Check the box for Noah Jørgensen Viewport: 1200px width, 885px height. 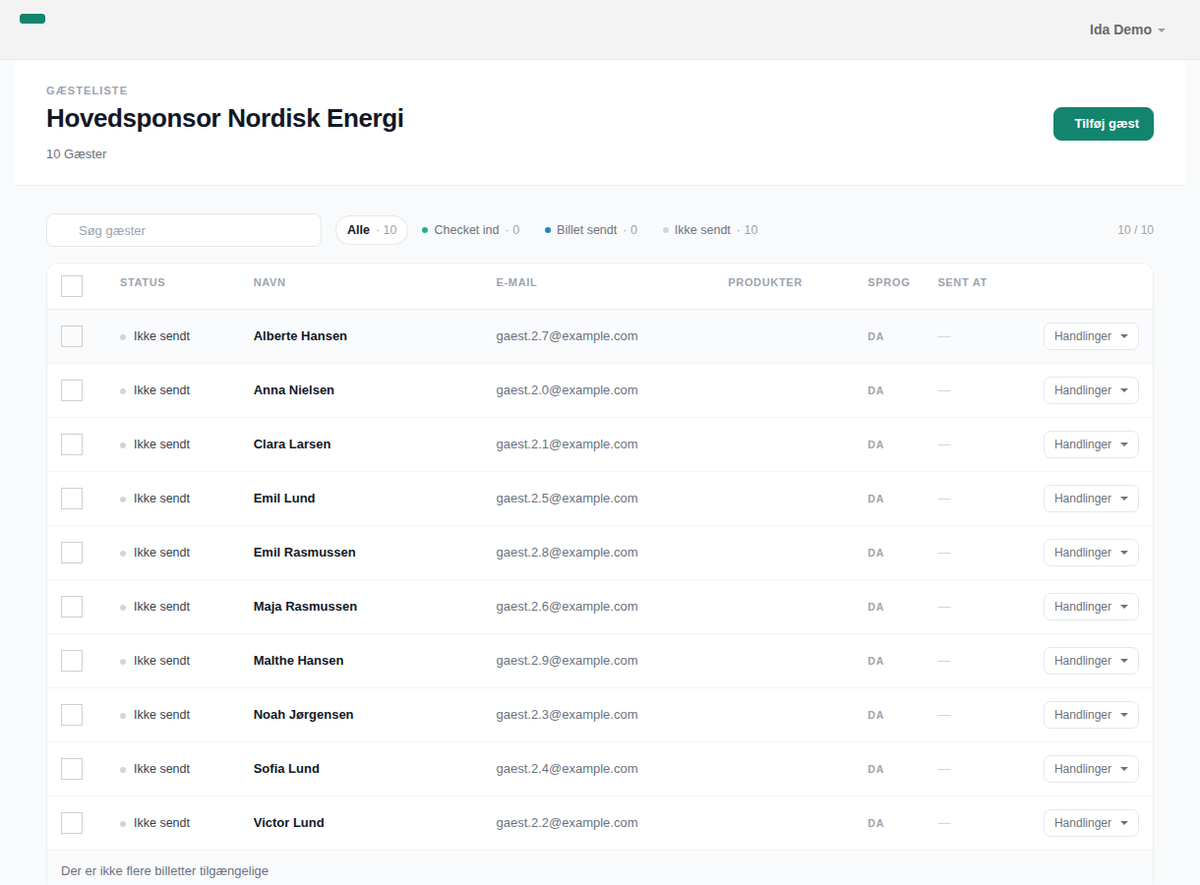(72, 714)
